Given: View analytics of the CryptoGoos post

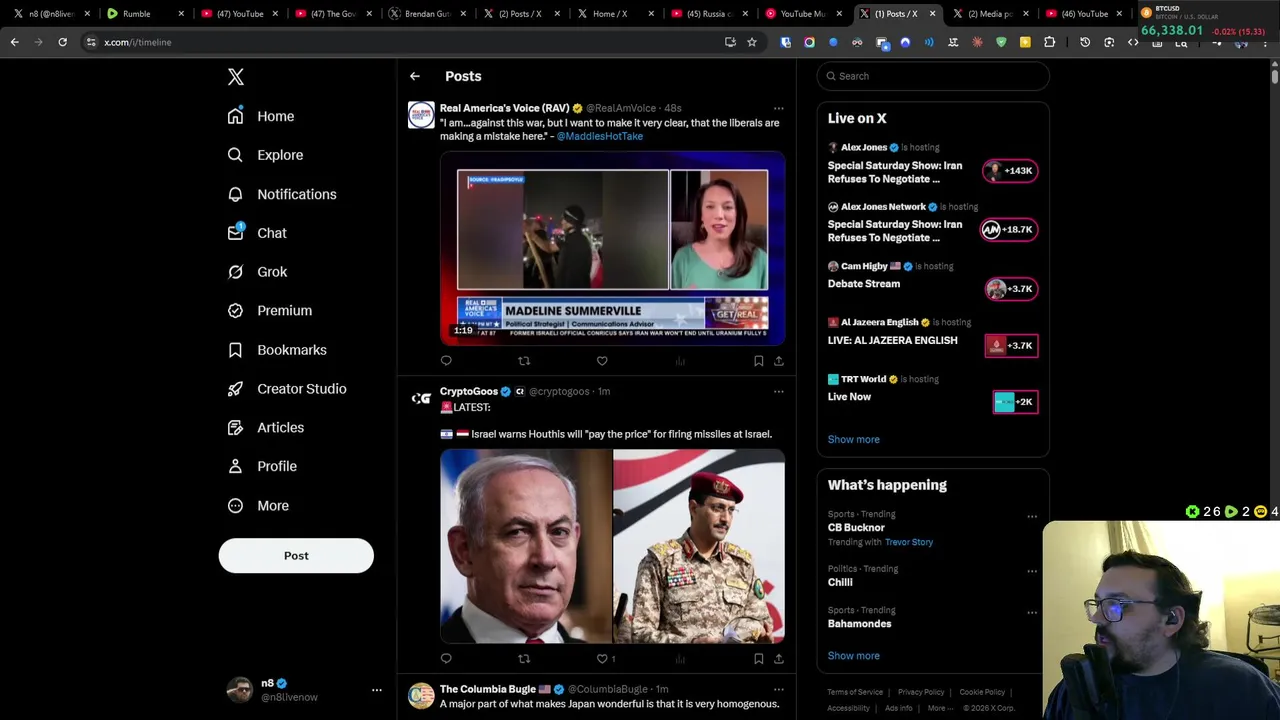Looking at the screenshot, I should click(680, 659).
